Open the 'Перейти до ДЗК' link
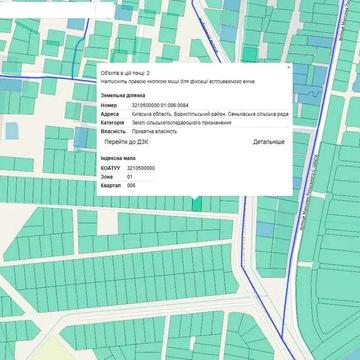 click(126, 142)
